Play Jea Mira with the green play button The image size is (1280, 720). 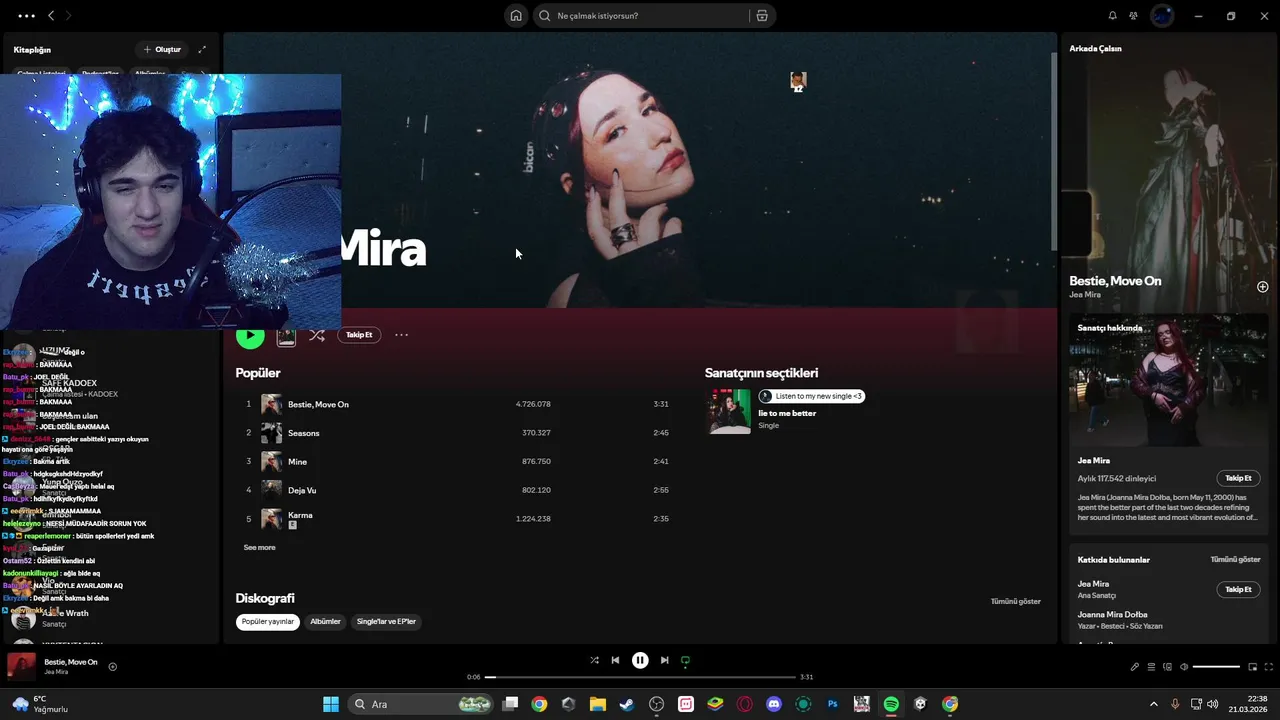250,336
